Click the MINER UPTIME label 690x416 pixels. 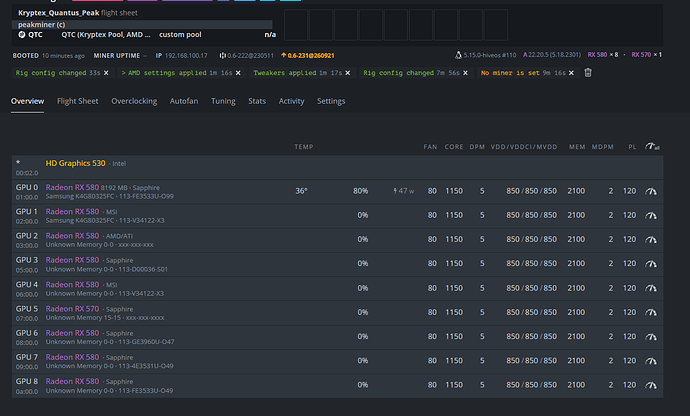click(117, 55)
